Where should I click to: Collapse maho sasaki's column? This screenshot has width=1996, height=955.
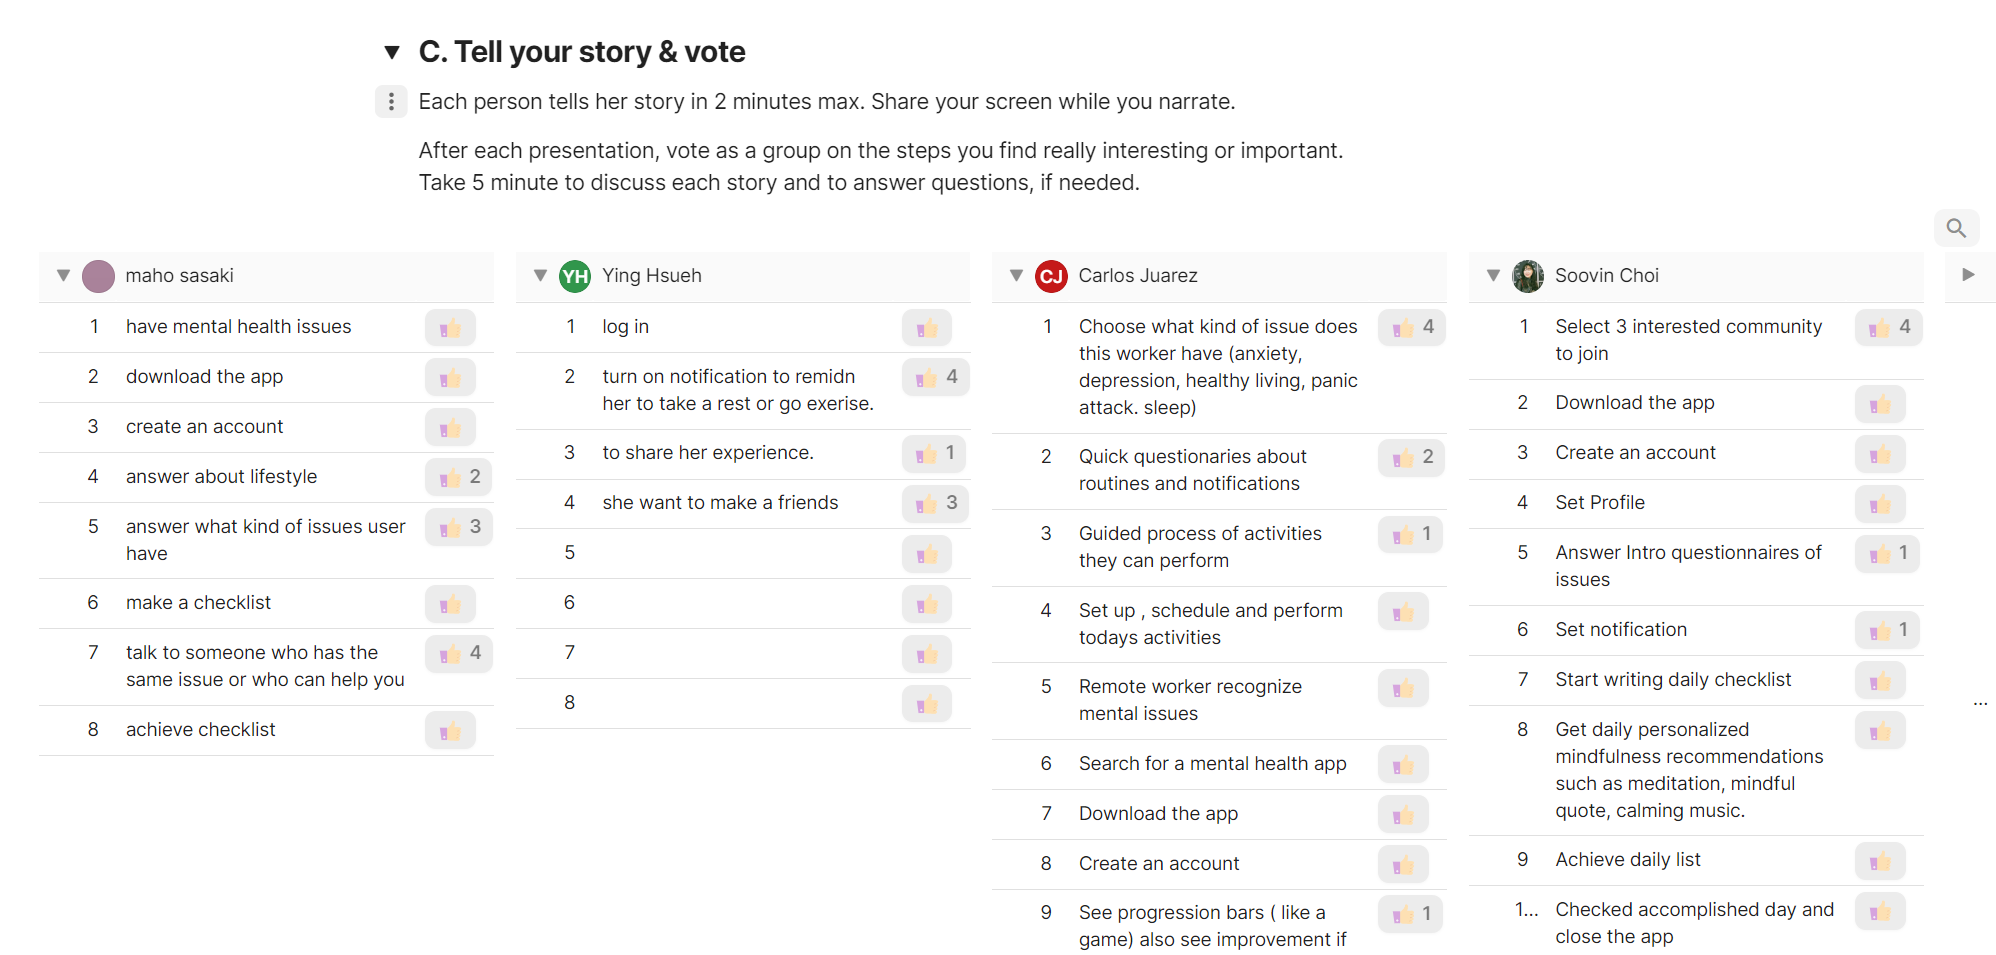[63, 275]
